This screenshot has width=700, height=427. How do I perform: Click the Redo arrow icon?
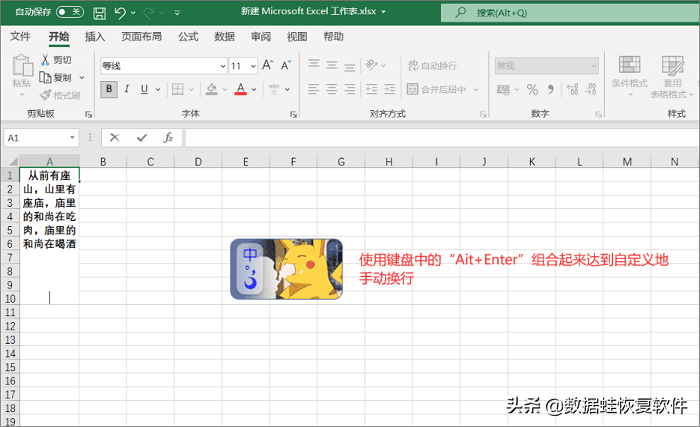(149, 13)
